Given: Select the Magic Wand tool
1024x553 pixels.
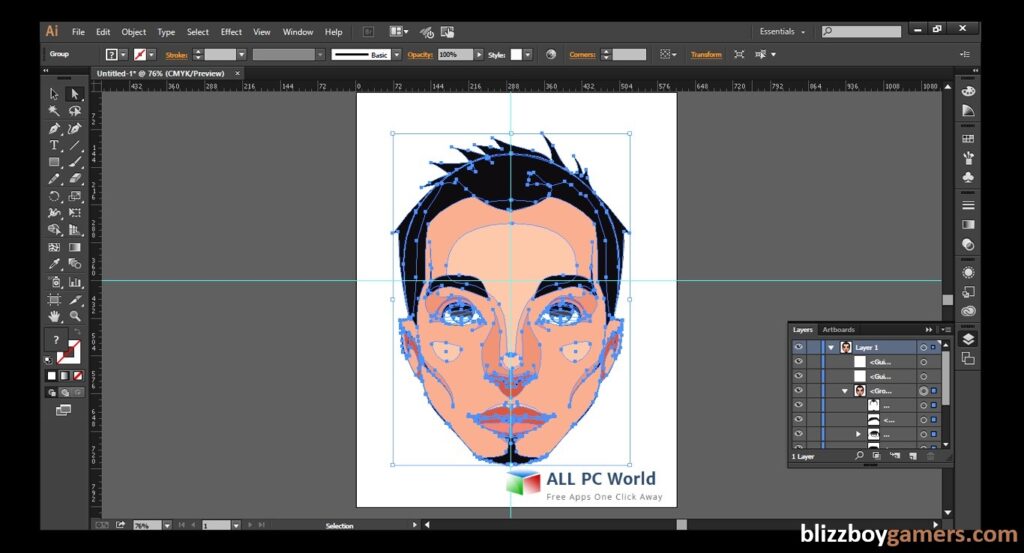Looking at the screenshot, I should coord(54,111).
